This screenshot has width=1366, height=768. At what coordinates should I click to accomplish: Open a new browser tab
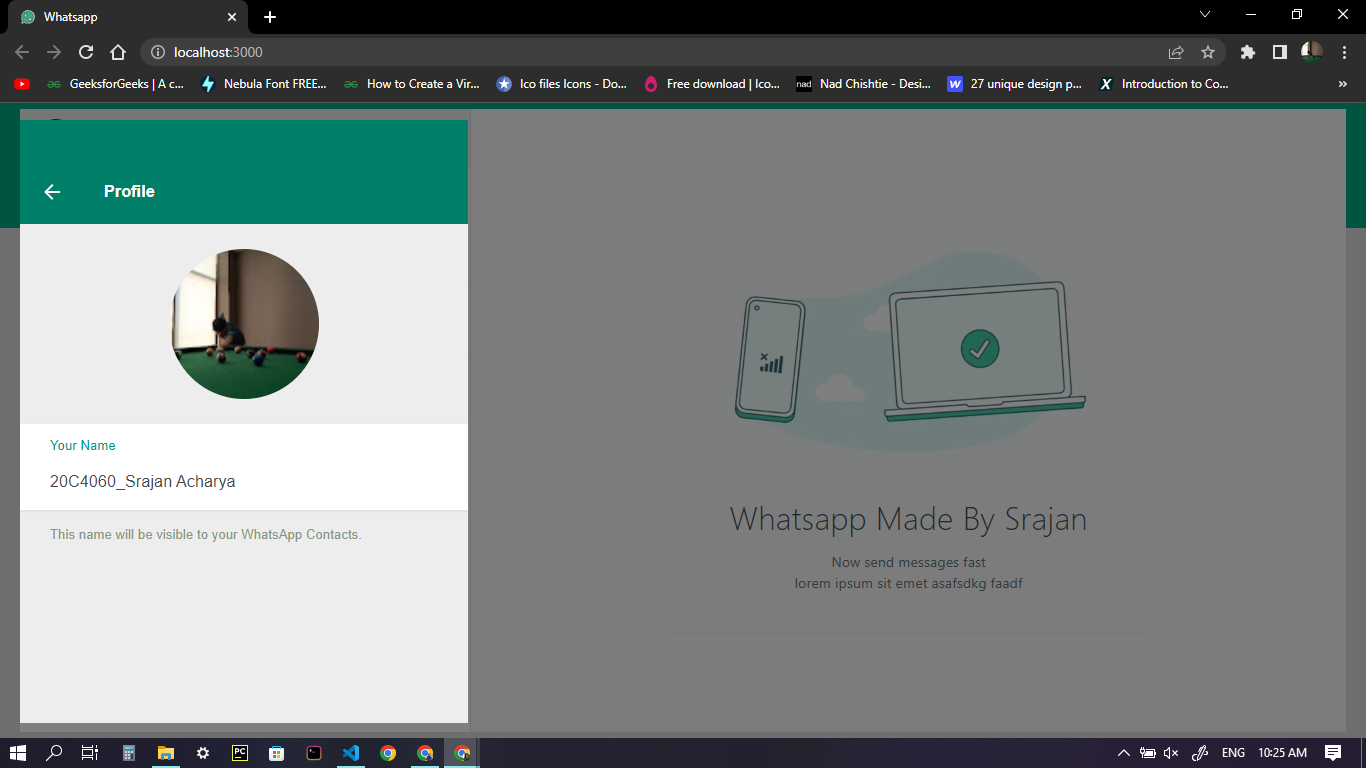pyautogui.click(x=270, y=17)
